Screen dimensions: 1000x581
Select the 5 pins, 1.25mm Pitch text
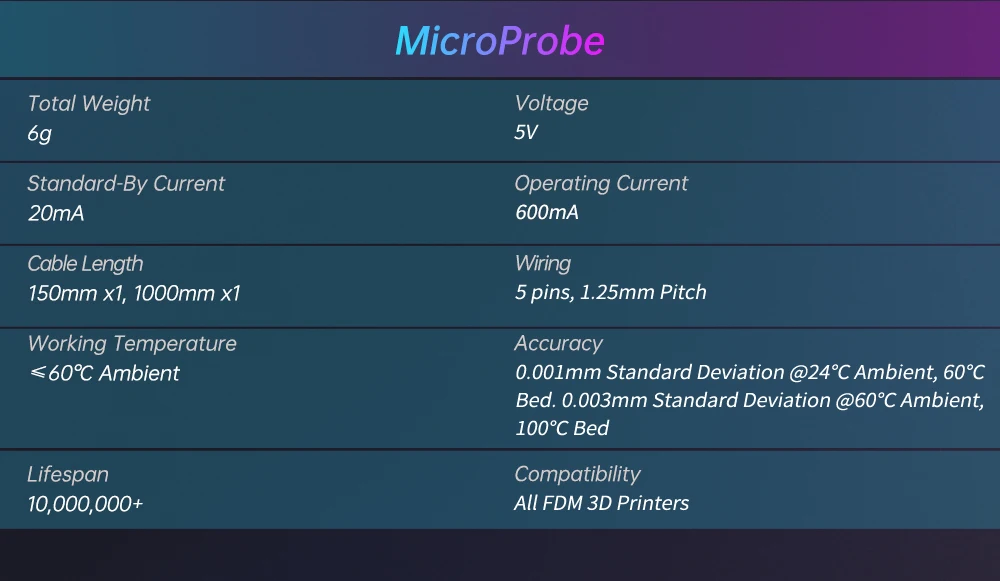pos(610,293)
